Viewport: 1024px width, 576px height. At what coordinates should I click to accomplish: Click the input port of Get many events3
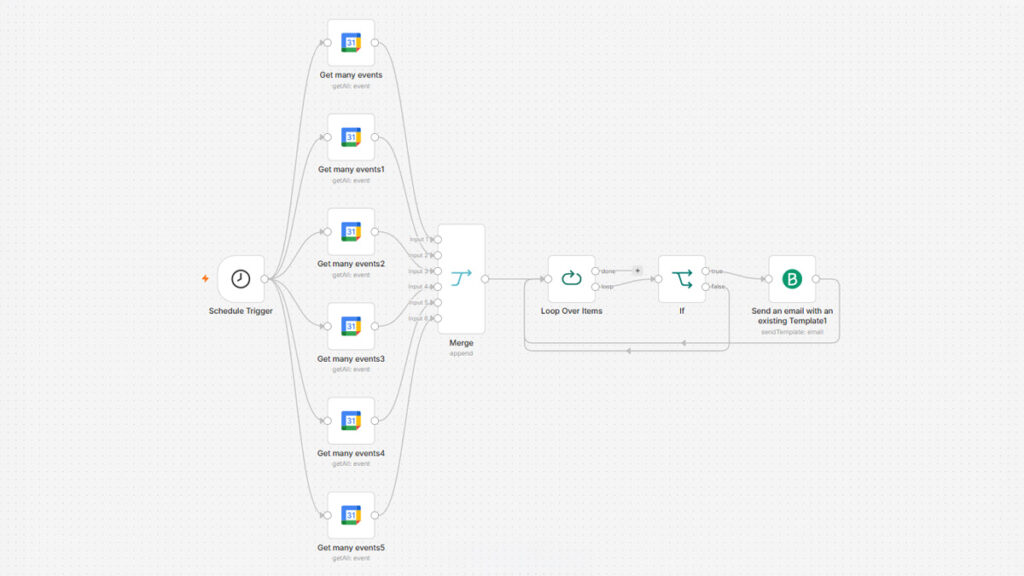327,326
